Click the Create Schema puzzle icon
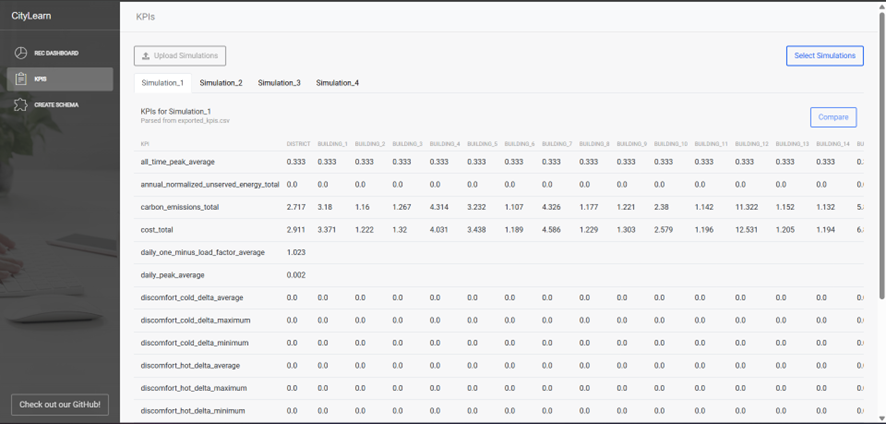This screenshot has height=424, width=886. [20, 105]
